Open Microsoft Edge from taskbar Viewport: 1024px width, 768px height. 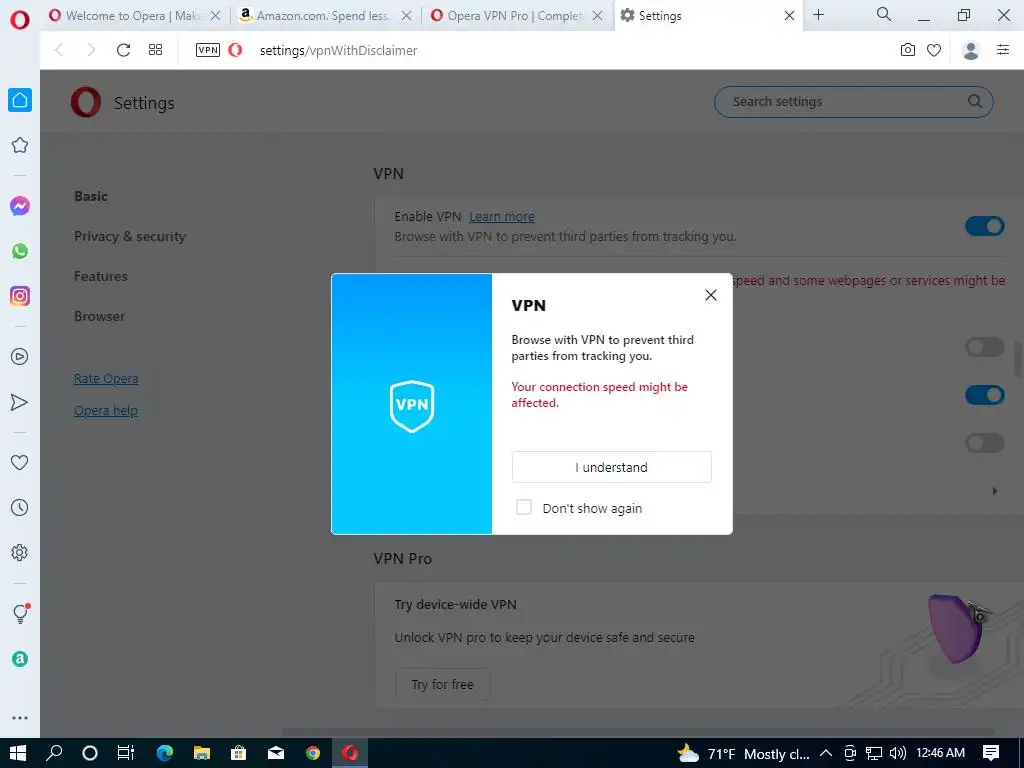(x=165, y=753)
